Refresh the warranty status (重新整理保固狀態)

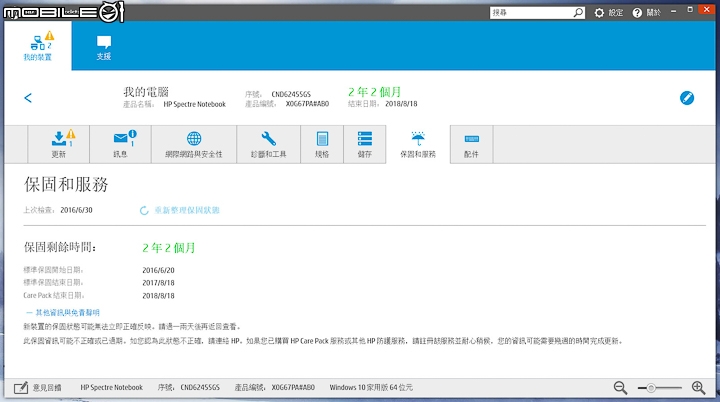[180, 210]
